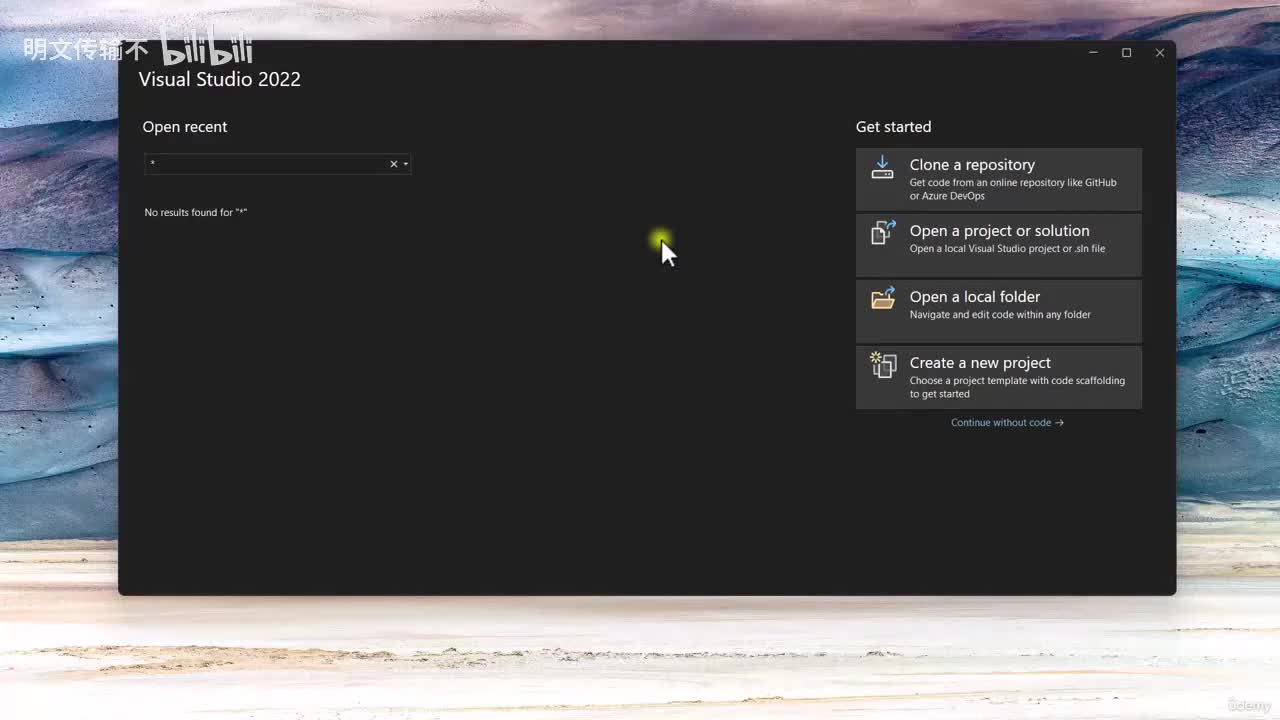Screen dimensions: 1280x720
Task: Pick Open a local folder
Action: click(999, 311)
